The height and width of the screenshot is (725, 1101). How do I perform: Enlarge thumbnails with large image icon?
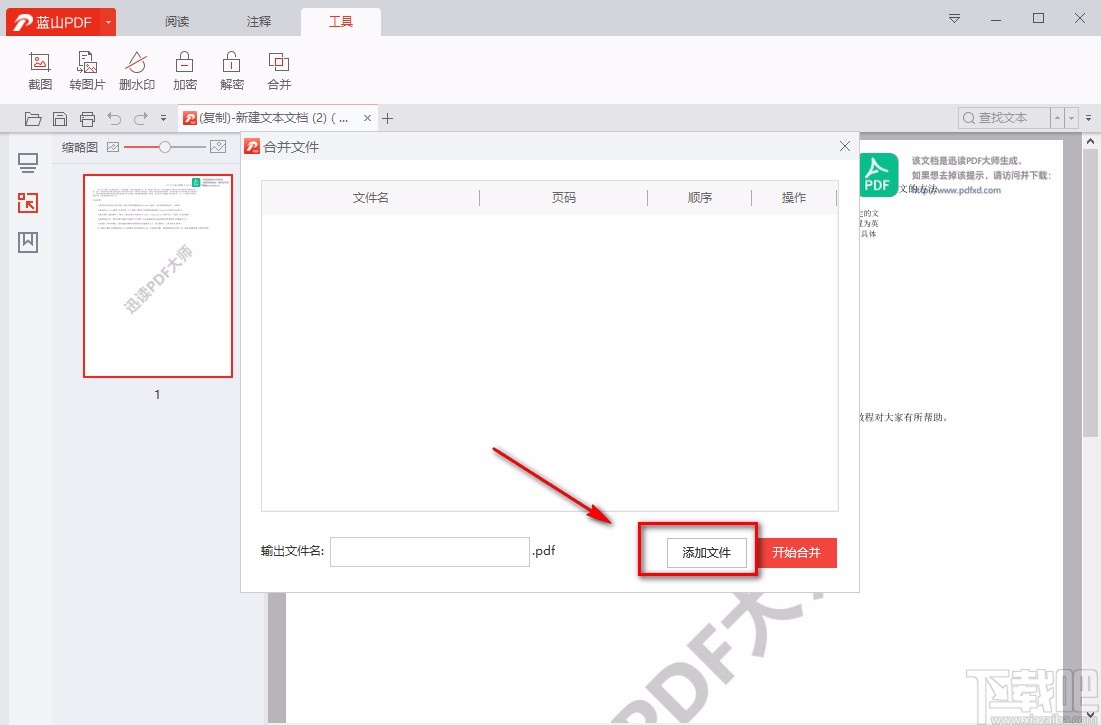tap(218, 147)
